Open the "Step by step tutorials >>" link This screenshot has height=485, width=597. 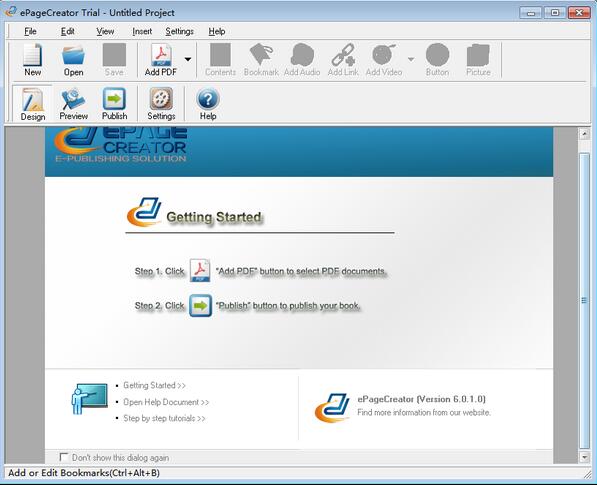[164, 418]
